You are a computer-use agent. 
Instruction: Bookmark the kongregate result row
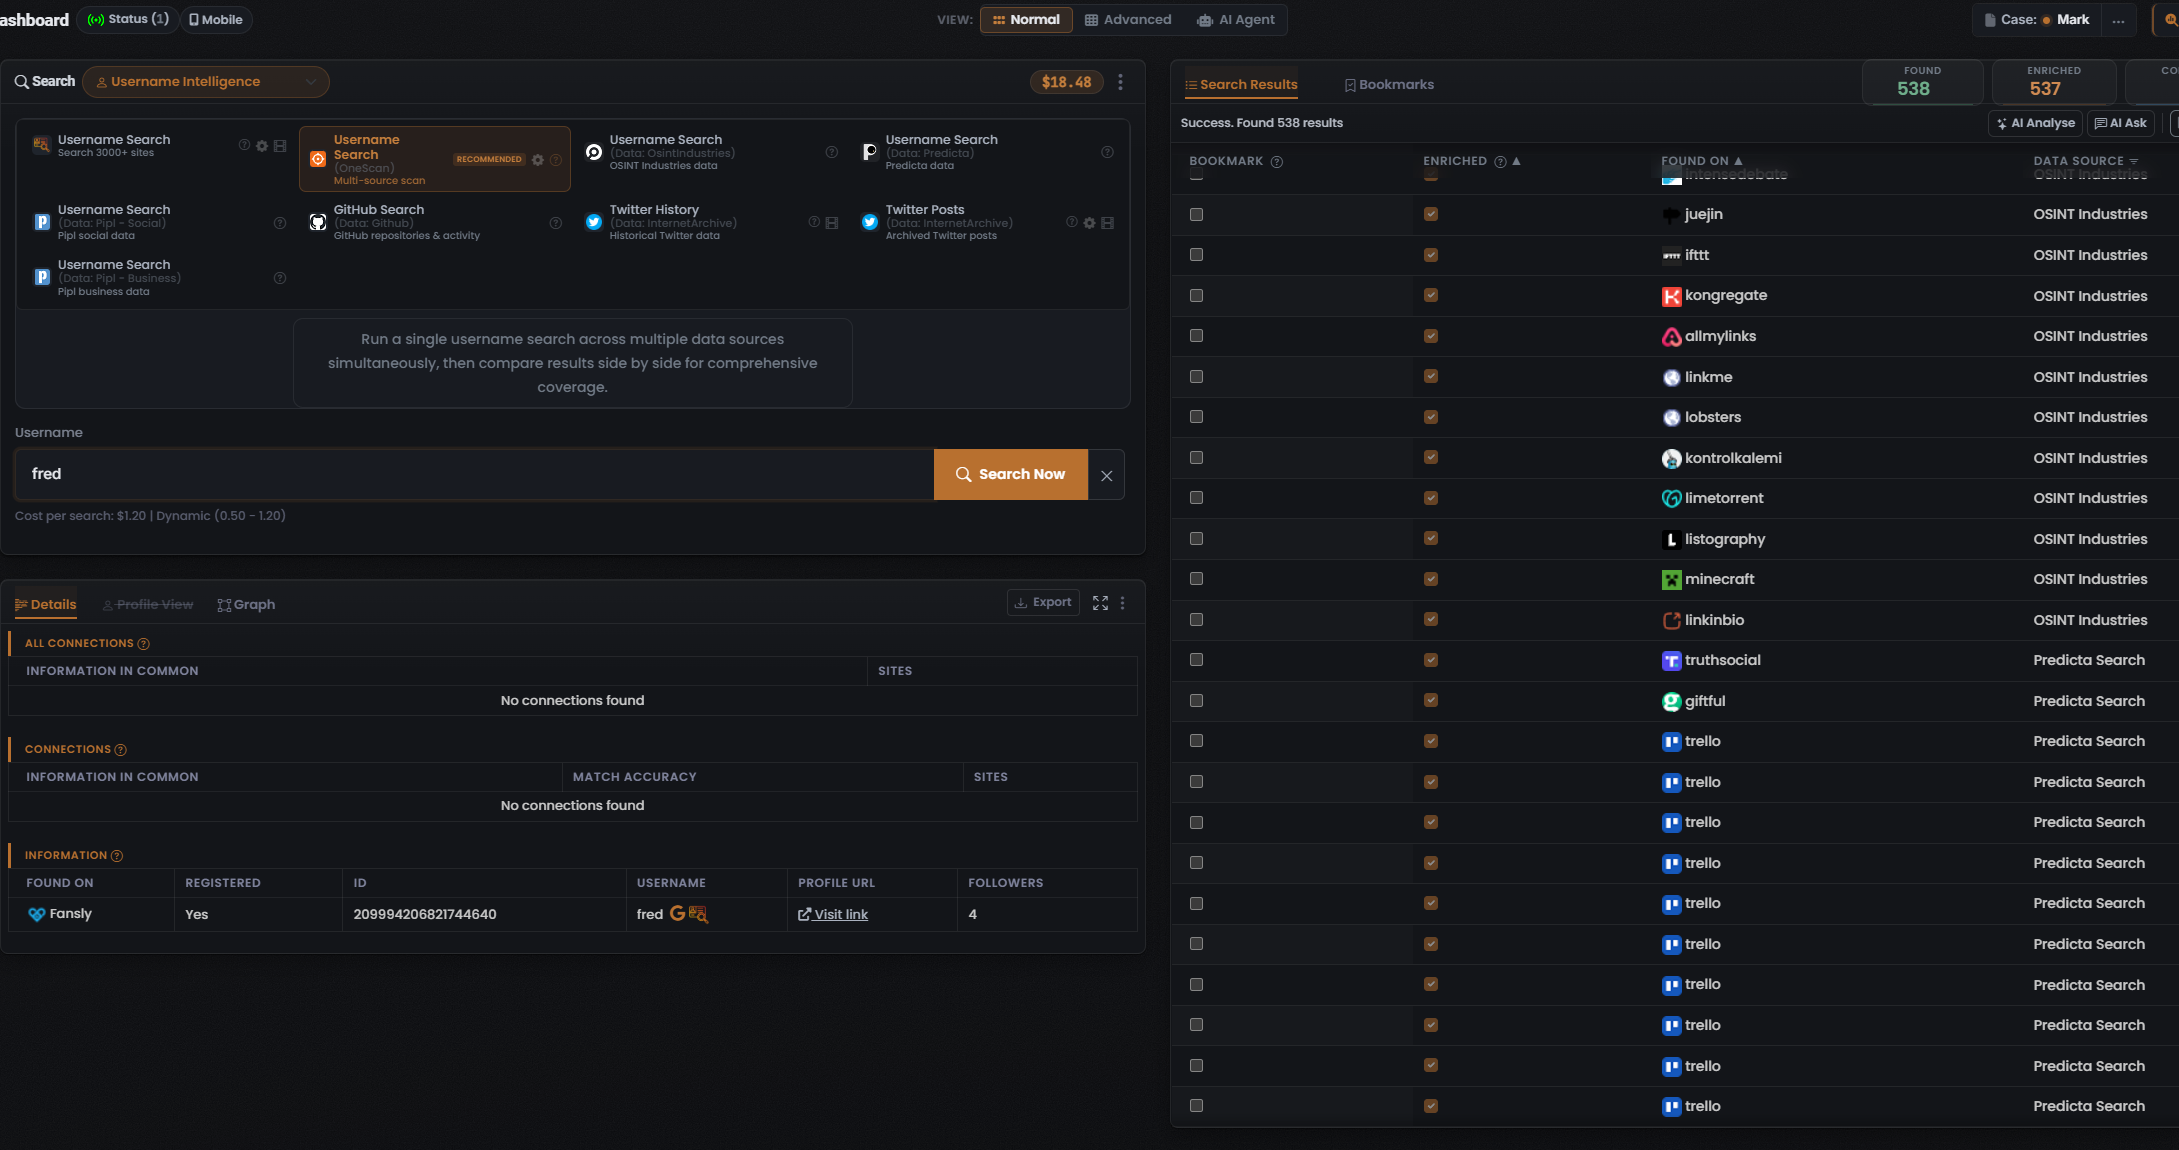click(x=1196, y=296)
